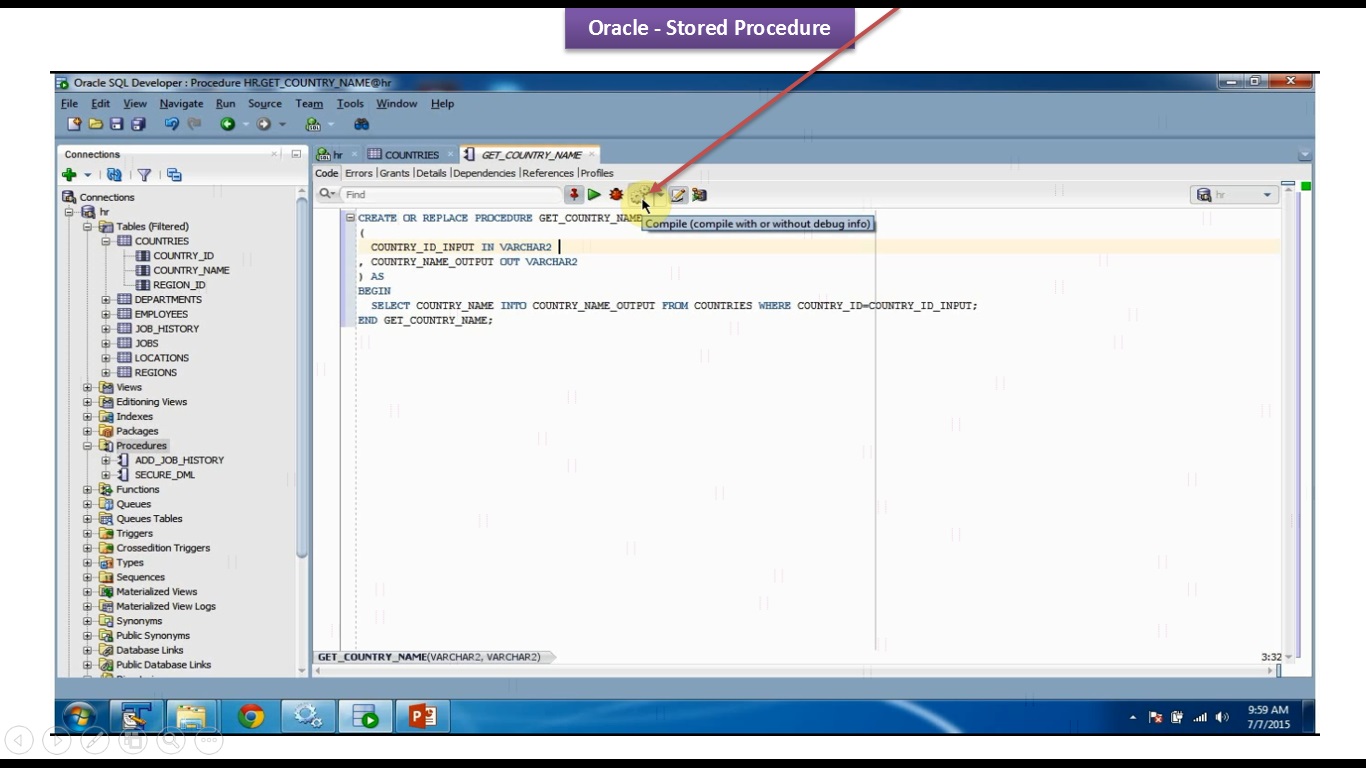Switch to the Errors sub-tab
This screenshot has width=1366, height=768.
point(358,173)
